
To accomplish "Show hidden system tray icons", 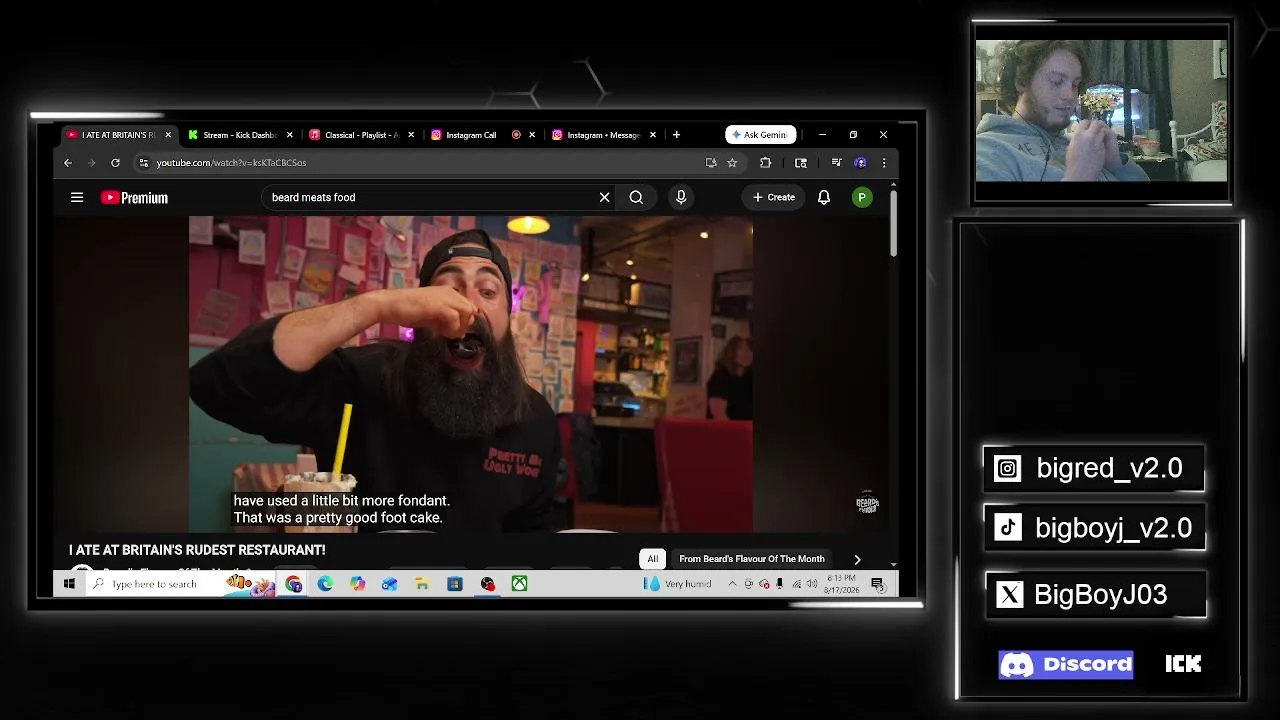I will click(x=732, y=584).
